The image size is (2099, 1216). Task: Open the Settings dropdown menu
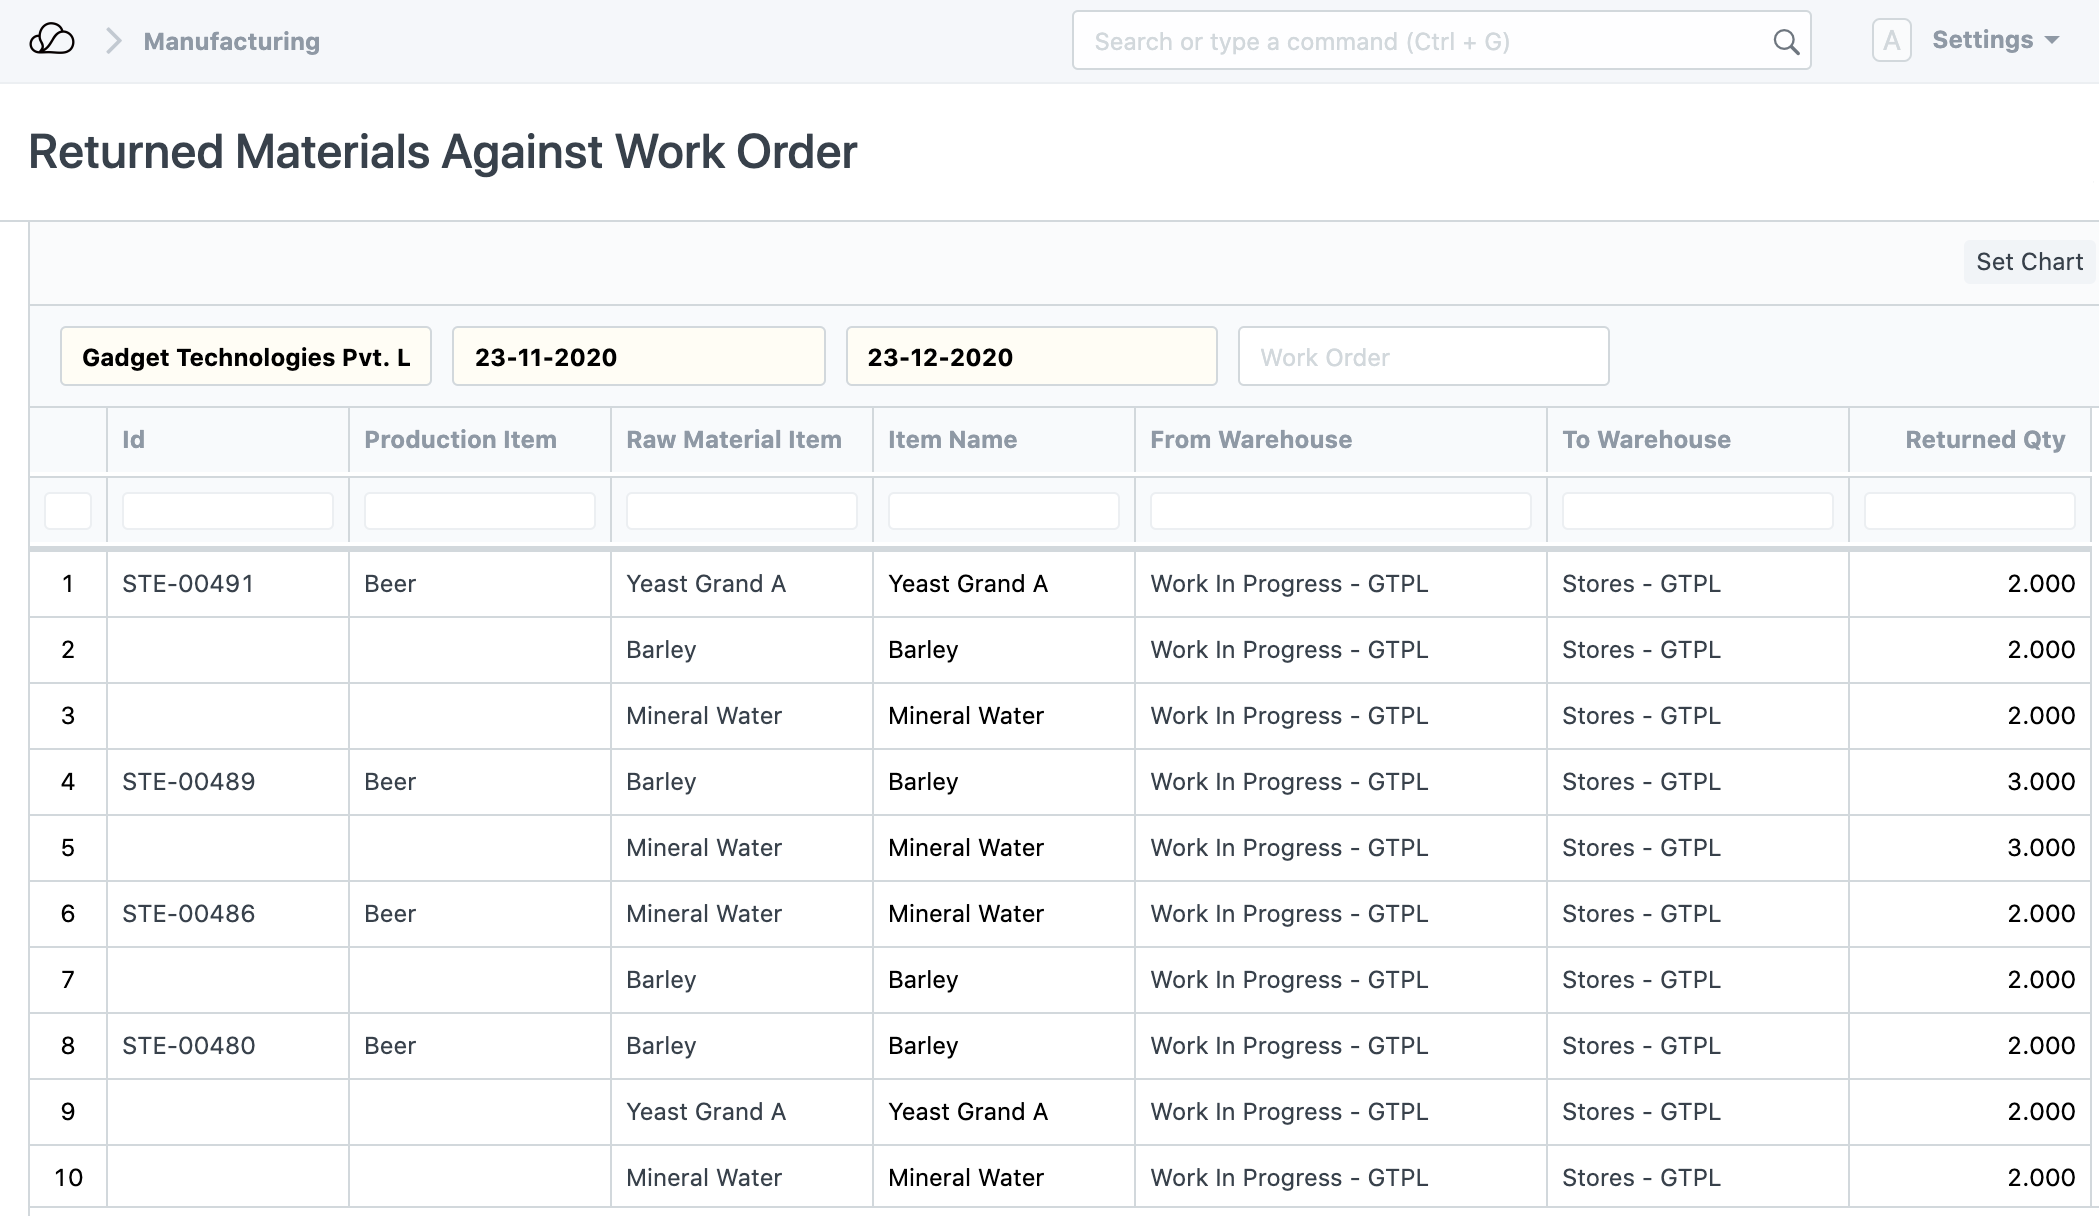(x=1994, y=41)
